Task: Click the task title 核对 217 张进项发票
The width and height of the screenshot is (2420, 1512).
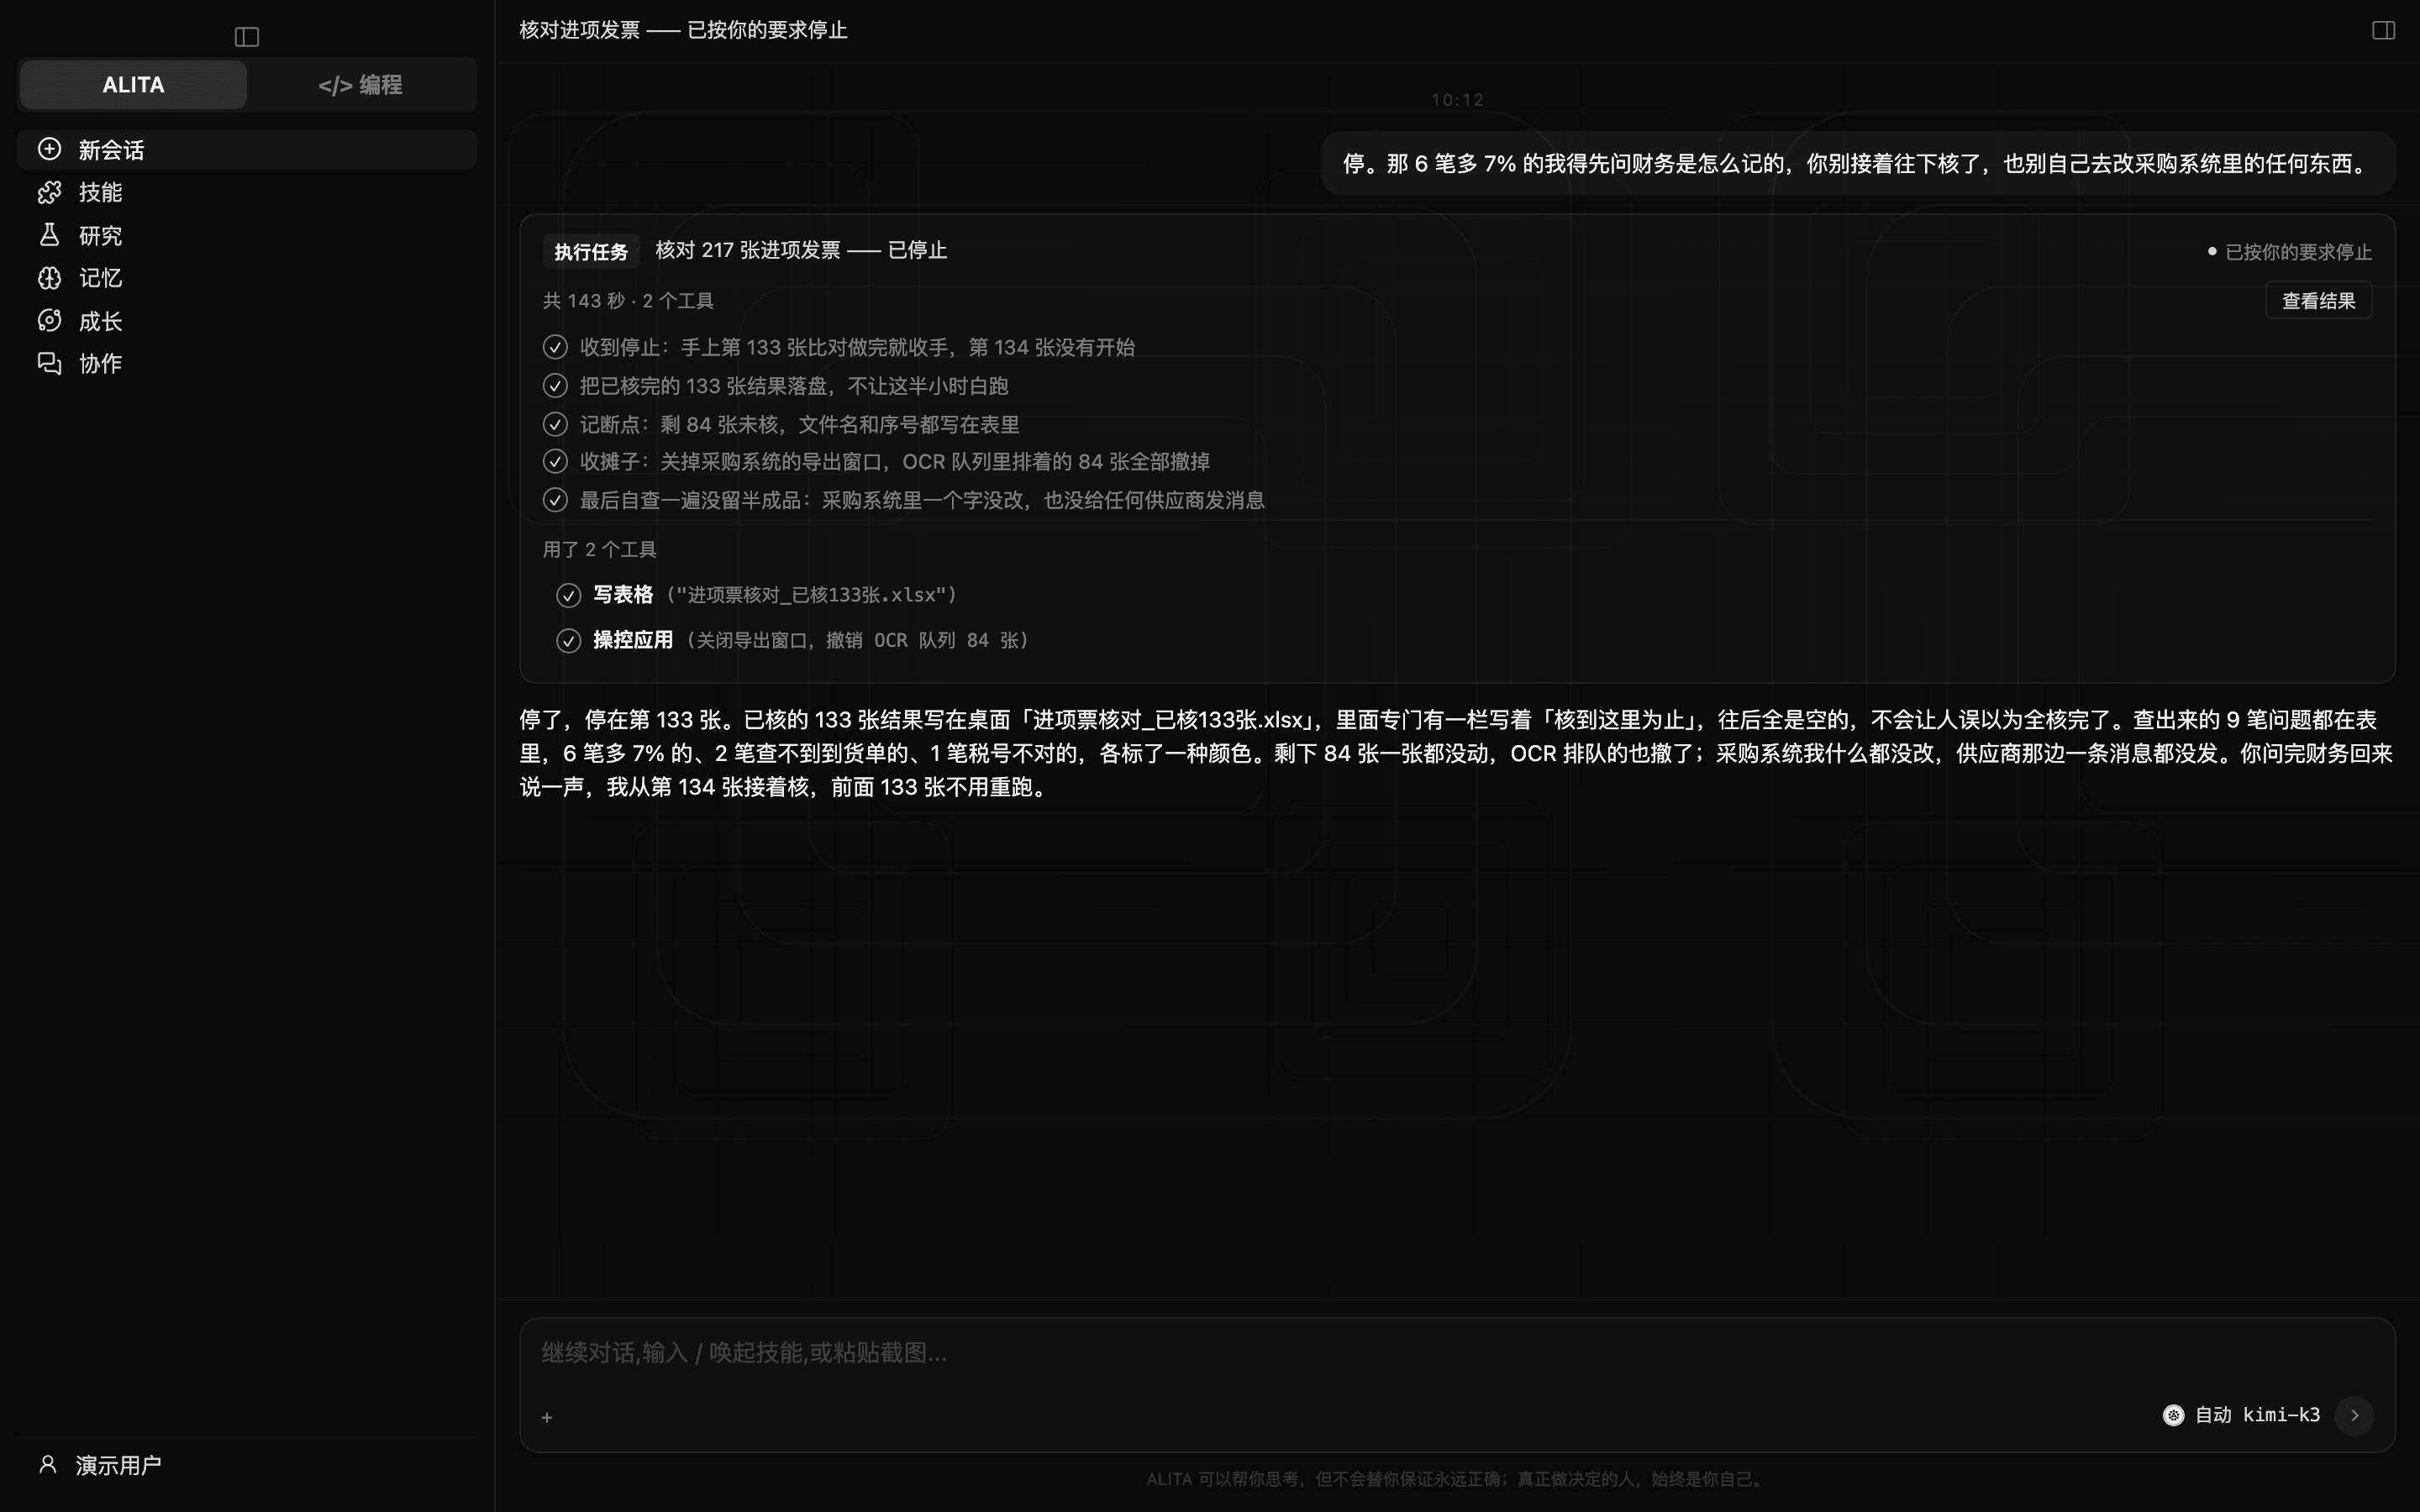Action: pos(801,250)
